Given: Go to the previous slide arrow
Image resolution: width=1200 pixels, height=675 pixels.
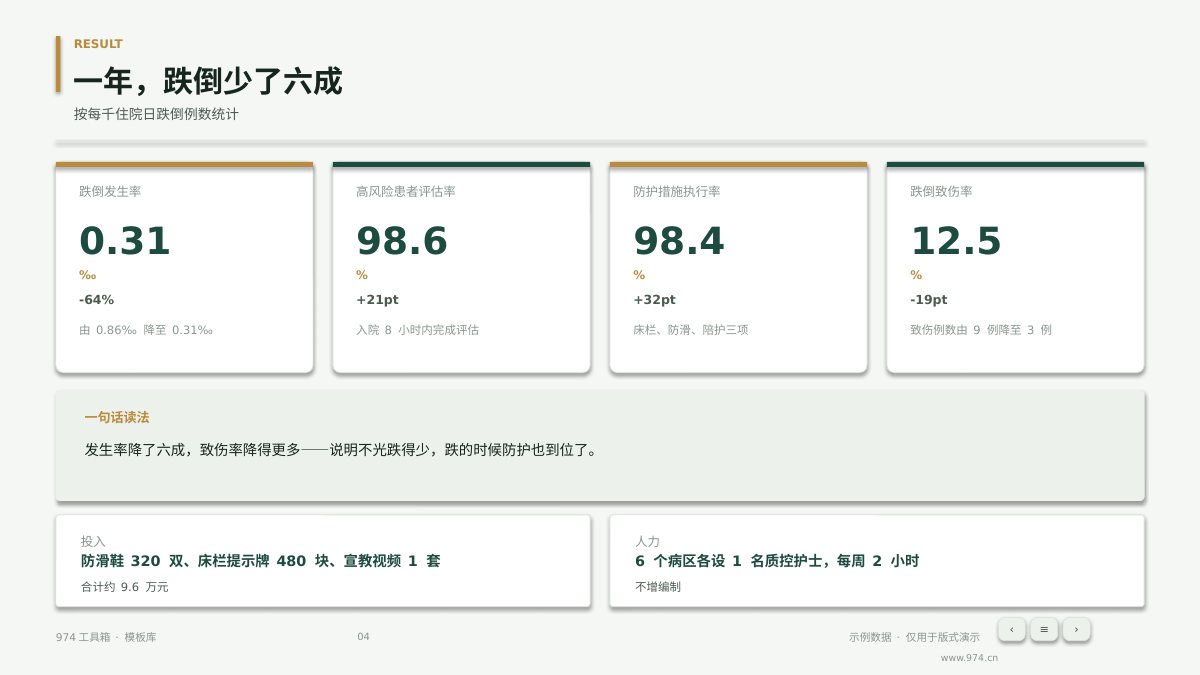Looking at the screenshot, I should (1011, 629).
